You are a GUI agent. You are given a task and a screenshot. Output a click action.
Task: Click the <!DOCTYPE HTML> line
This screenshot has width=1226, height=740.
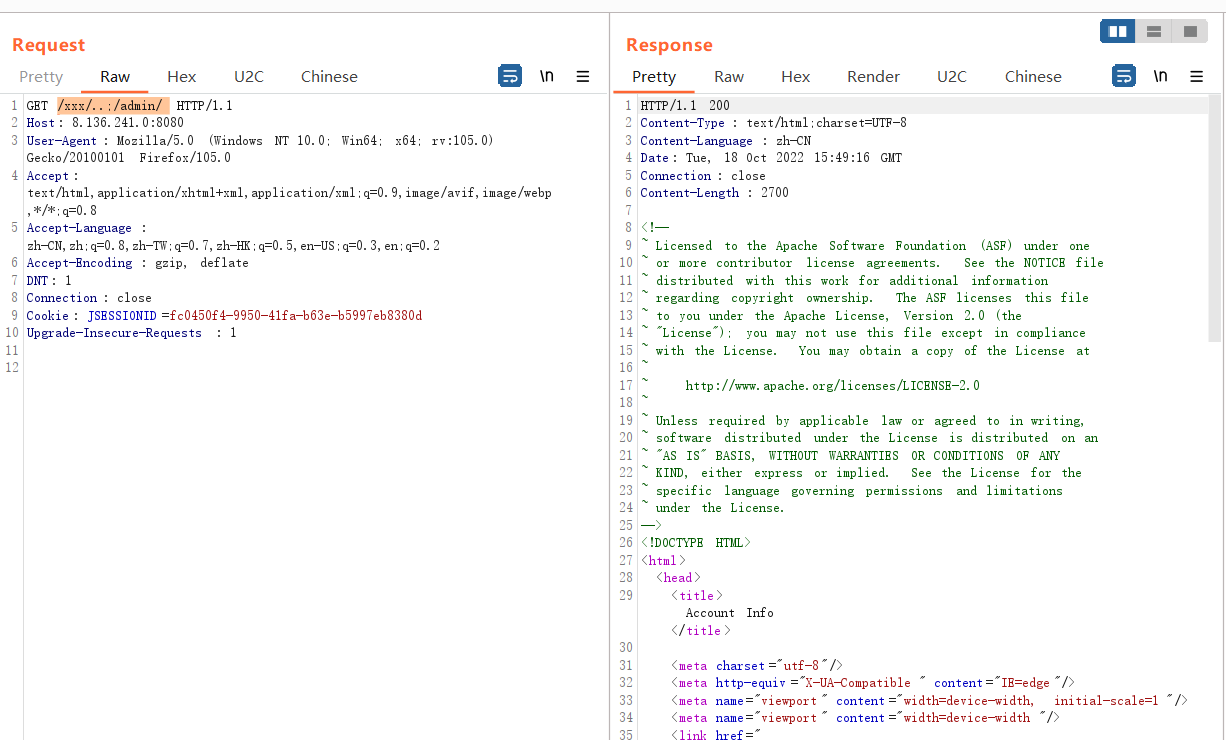point(695,543)
